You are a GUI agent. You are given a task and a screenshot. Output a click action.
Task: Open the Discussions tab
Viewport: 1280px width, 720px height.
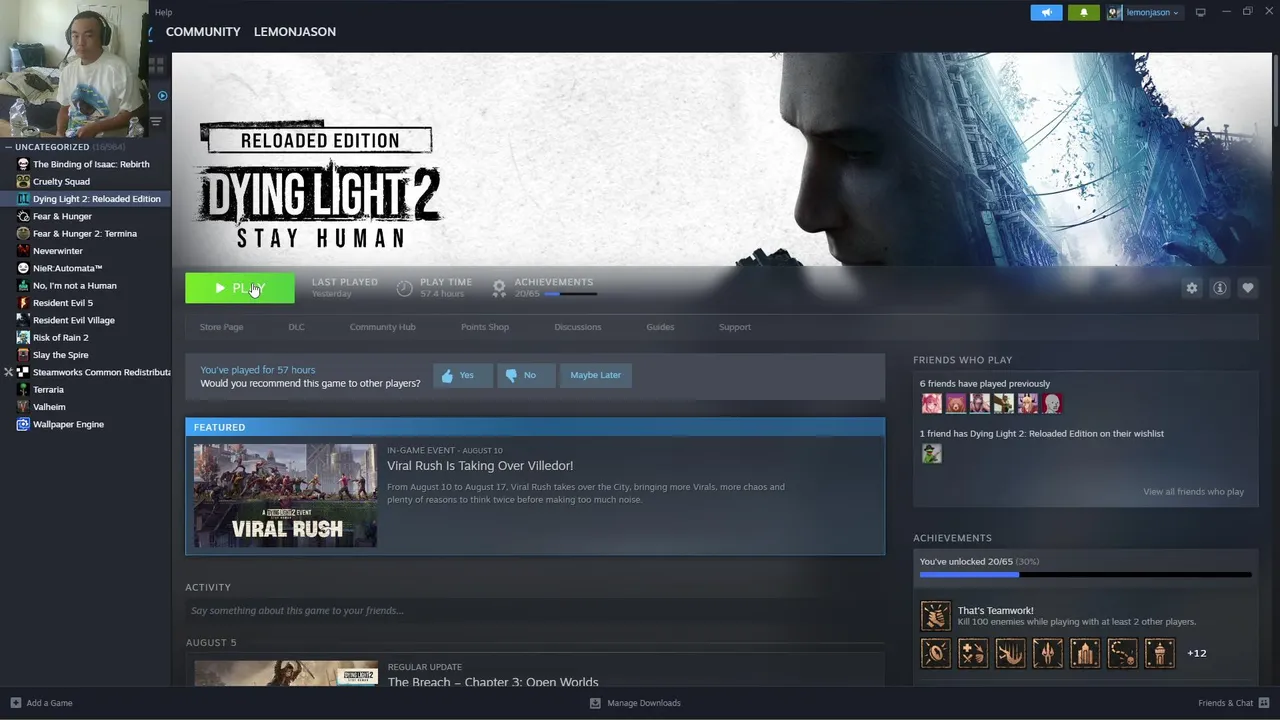click(x=578, y=327)
